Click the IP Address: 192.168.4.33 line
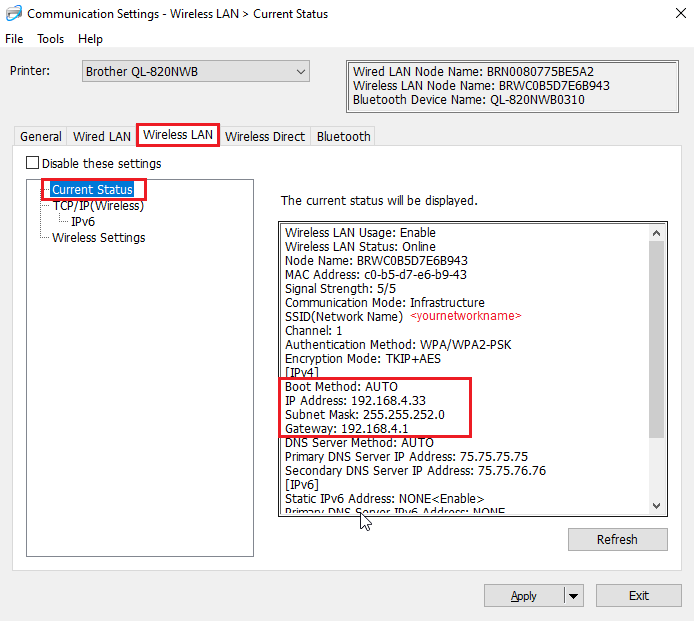The width and height of the screenshot is (694, 621). click(355, 401)
